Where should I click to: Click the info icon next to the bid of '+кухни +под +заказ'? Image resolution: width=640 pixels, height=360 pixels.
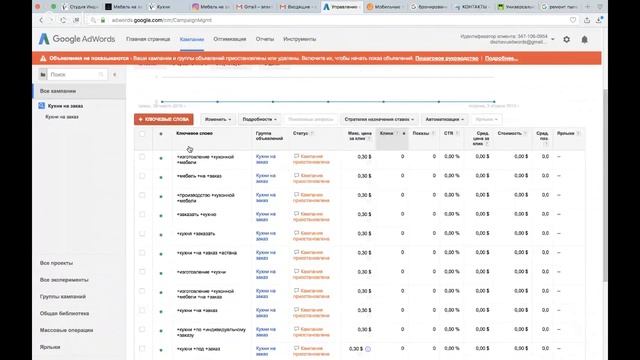(368, 349)
